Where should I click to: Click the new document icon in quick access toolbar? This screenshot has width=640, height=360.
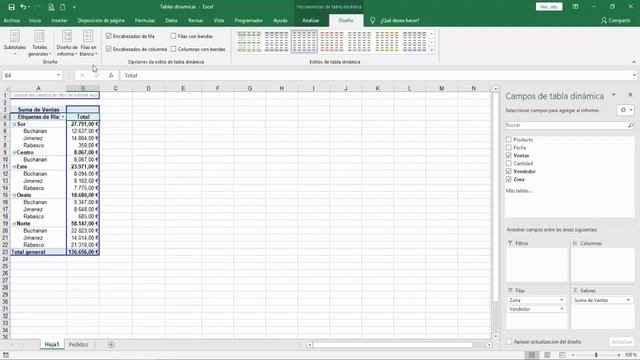[62, 7]
